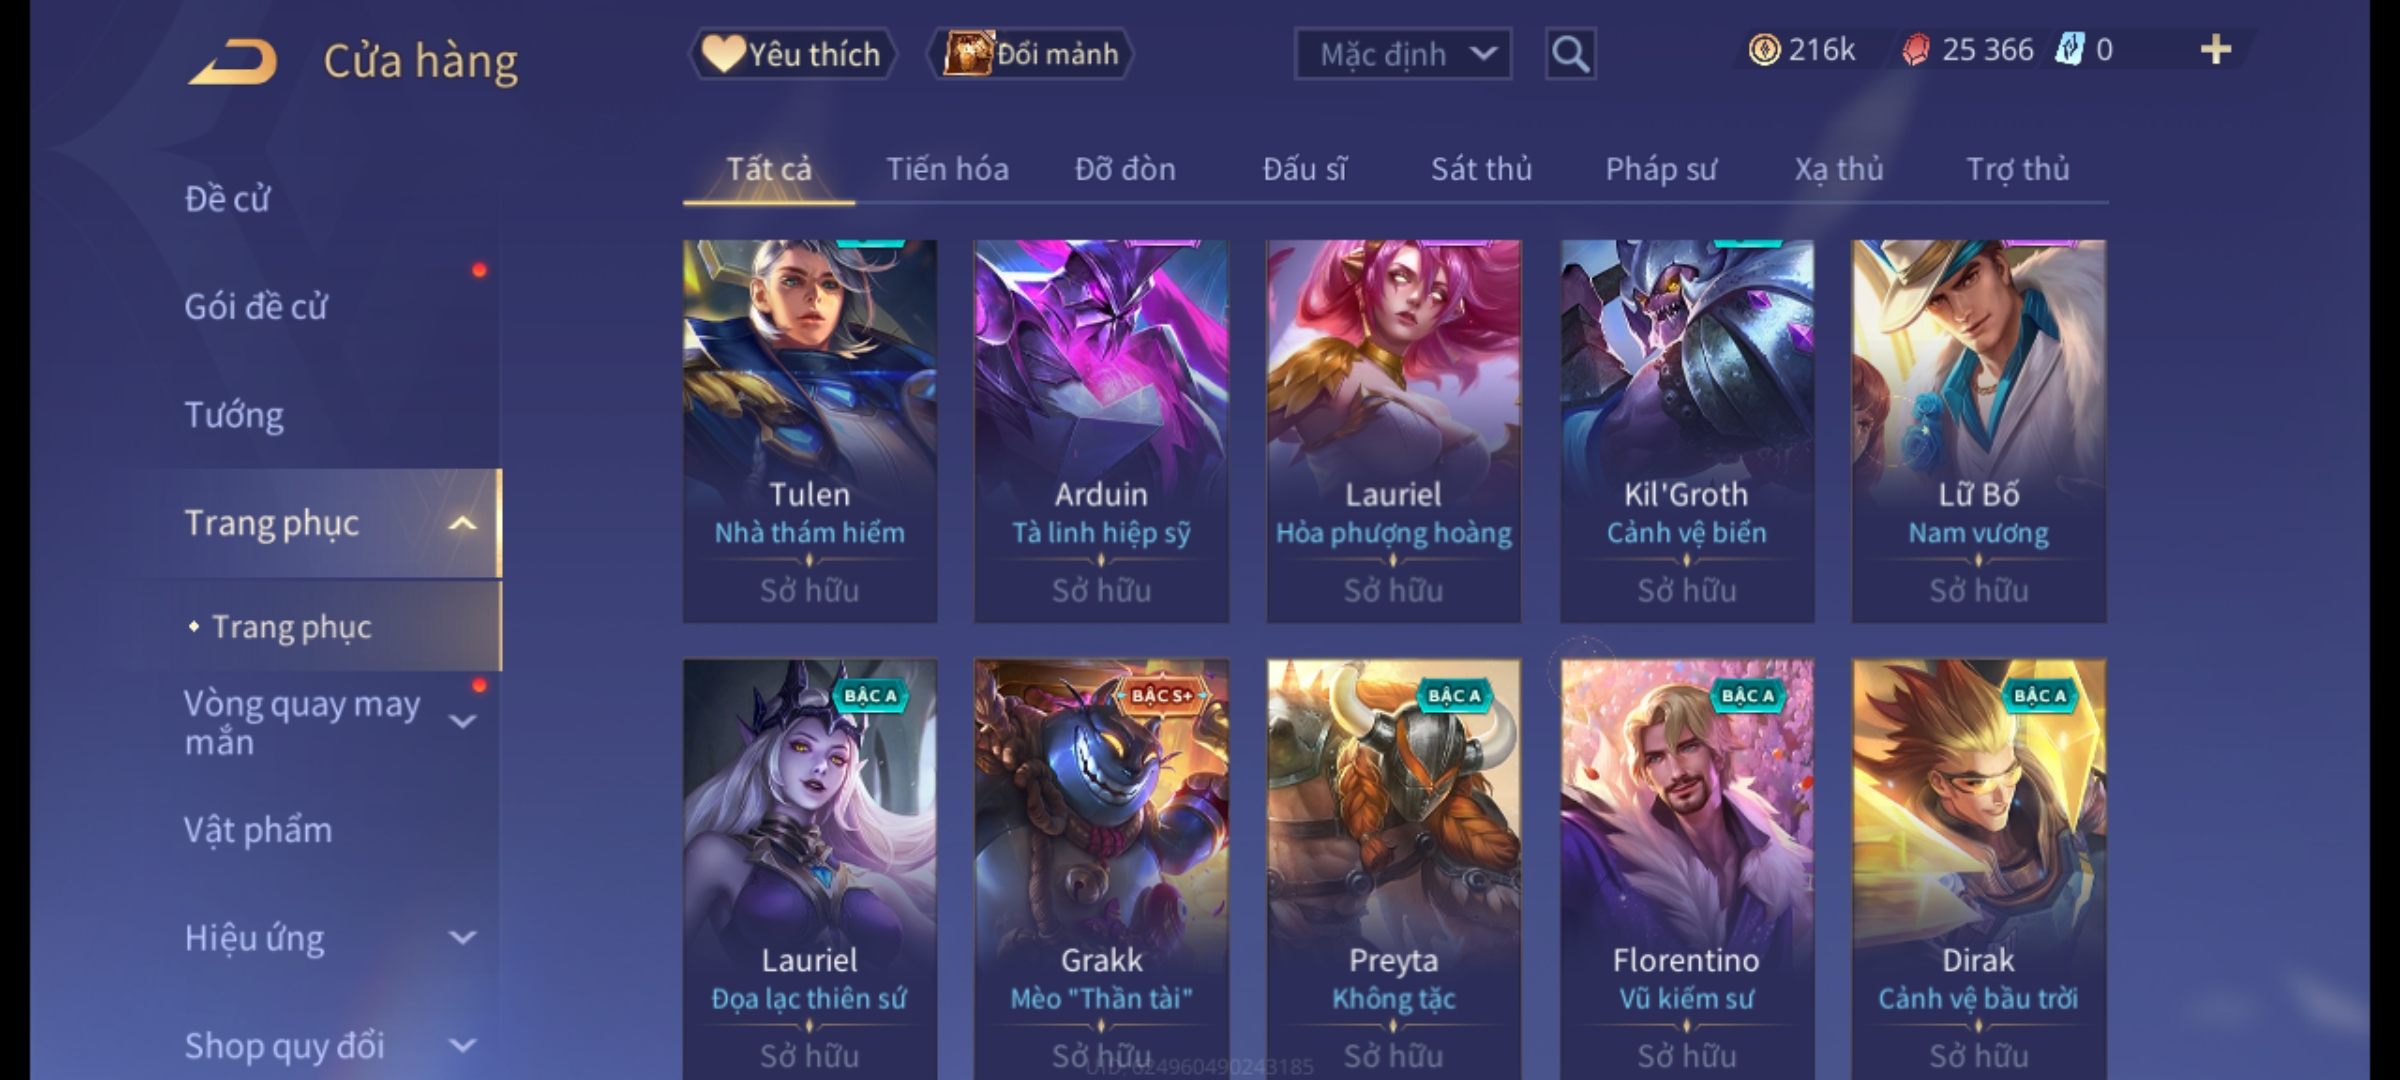Switch to the Sát thủ tab

coord(1481,169)
